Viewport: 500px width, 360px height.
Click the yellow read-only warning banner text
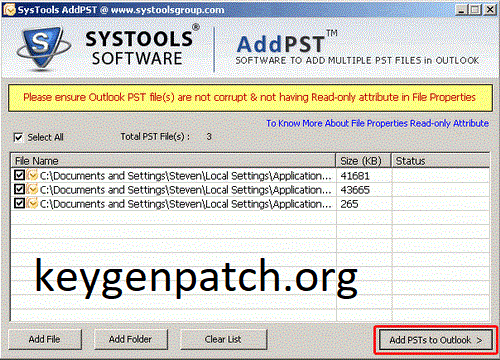coord(249,97)
